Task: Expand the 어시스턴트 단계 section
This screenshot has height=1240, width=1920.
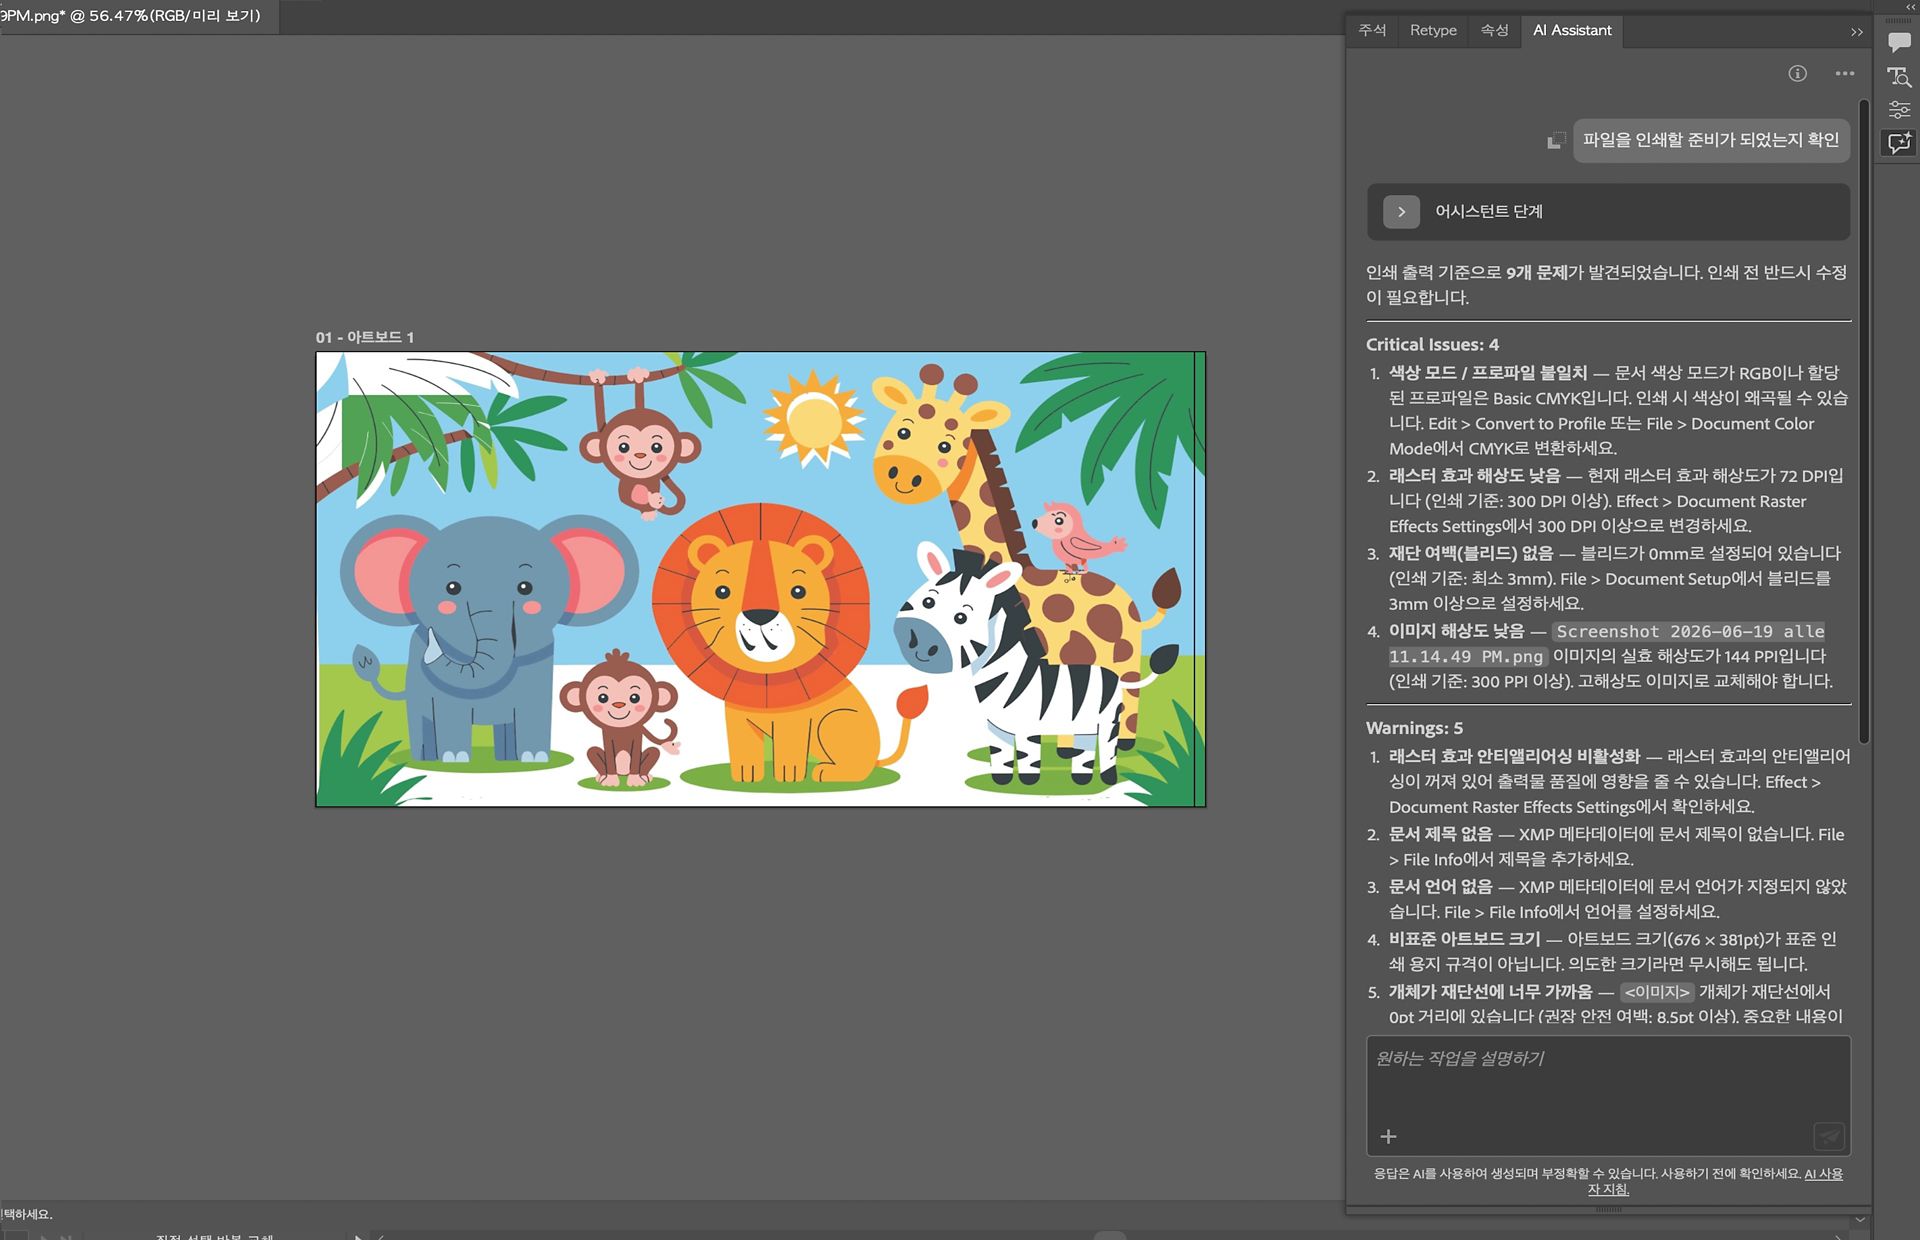Action: 1401,212
